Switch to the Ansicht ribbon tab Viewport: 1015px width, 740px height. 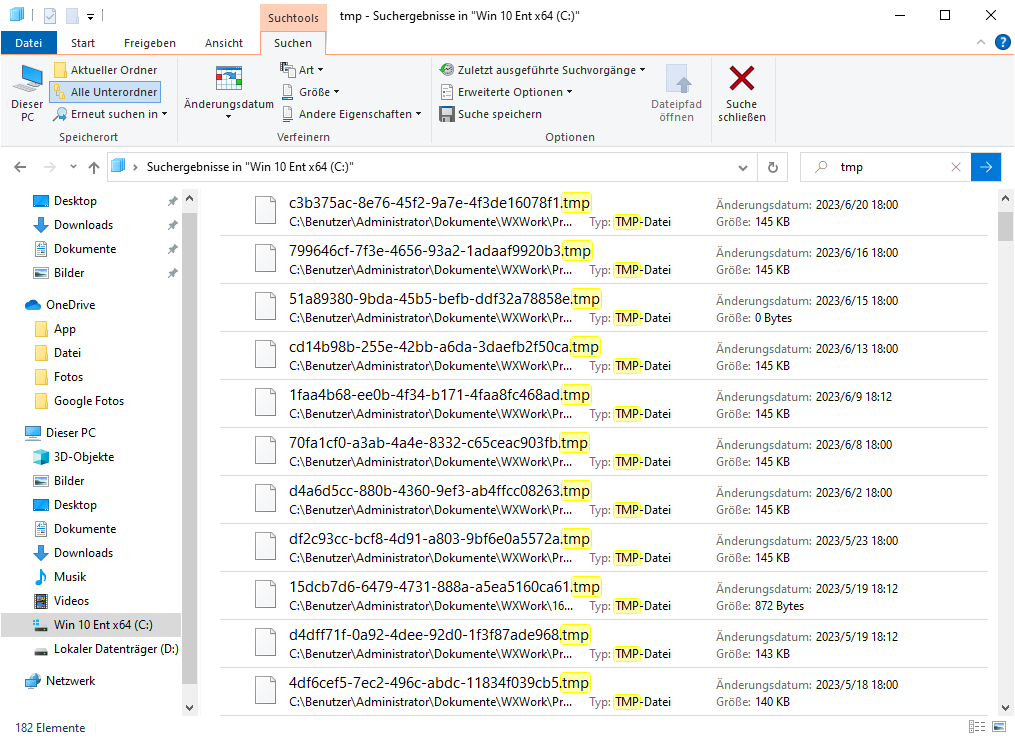[224, 43]
